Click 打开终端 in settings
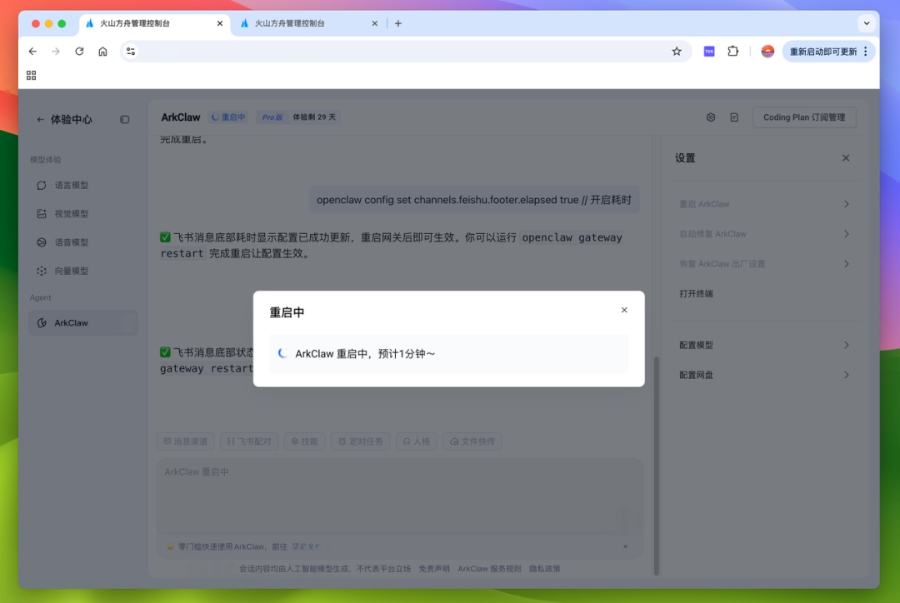The width and height of the screenshot is (900, 603). (696, 293)
